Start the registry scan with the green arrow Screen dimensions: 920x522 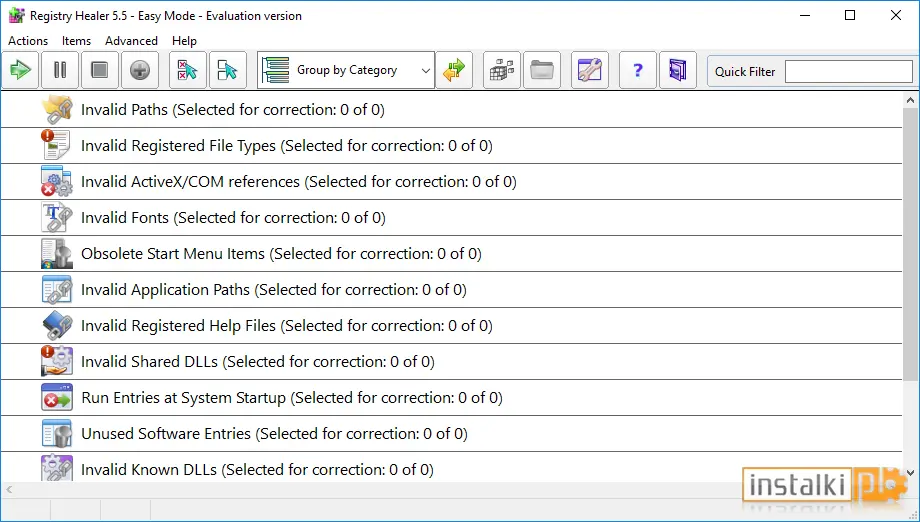pyautogui.click(x=21, y=70)
